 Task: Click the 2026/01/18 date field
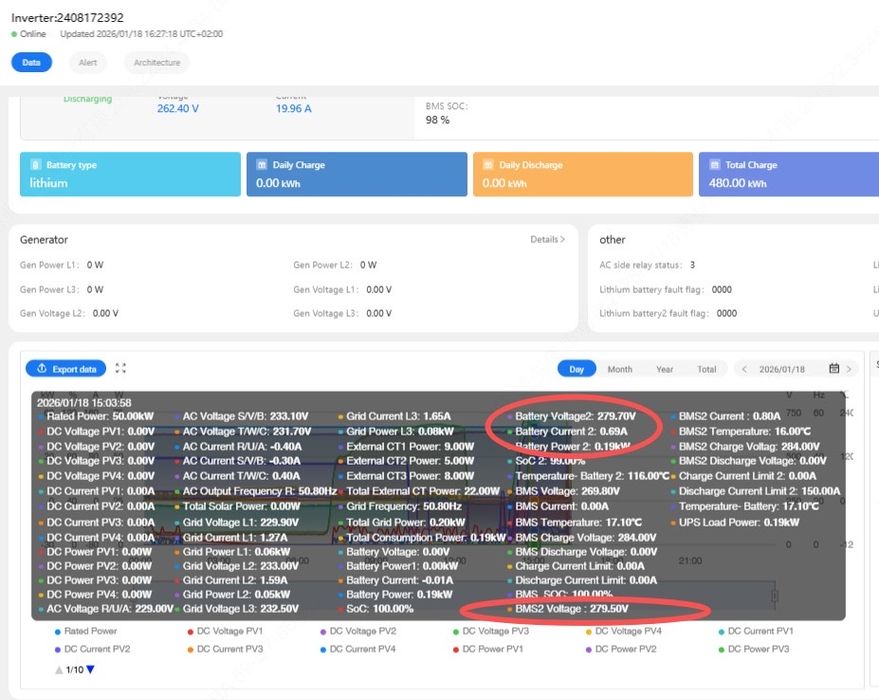pyautogui.click(x=781, y=369)
